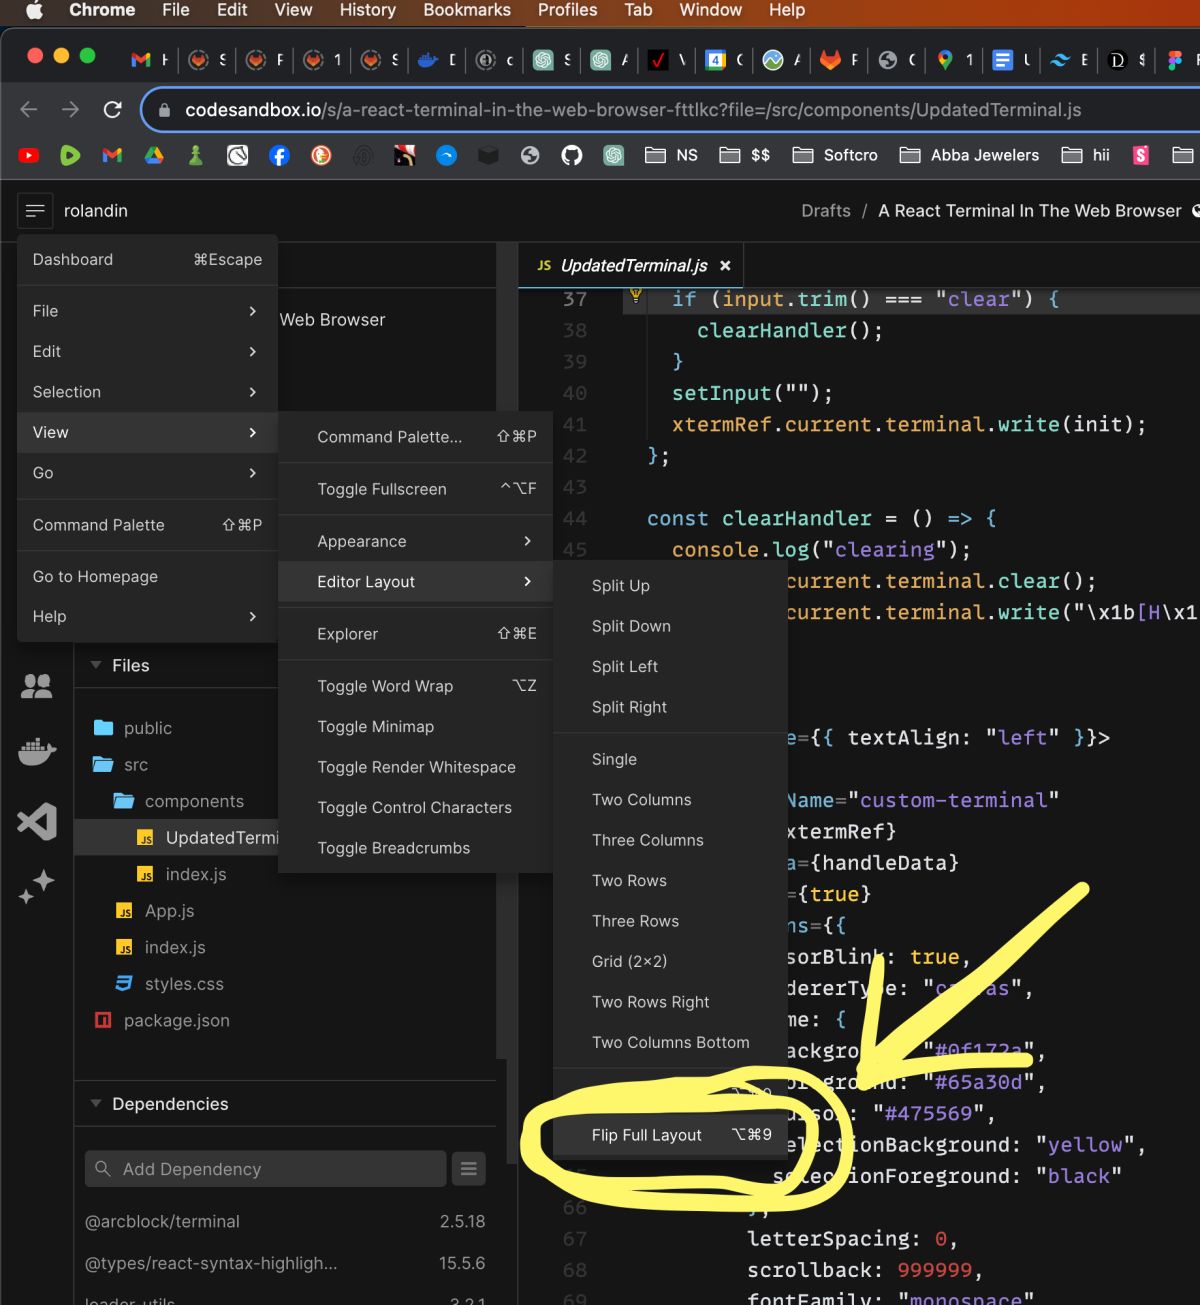Open the Softcro bookmarks folder

pos(835,155)
